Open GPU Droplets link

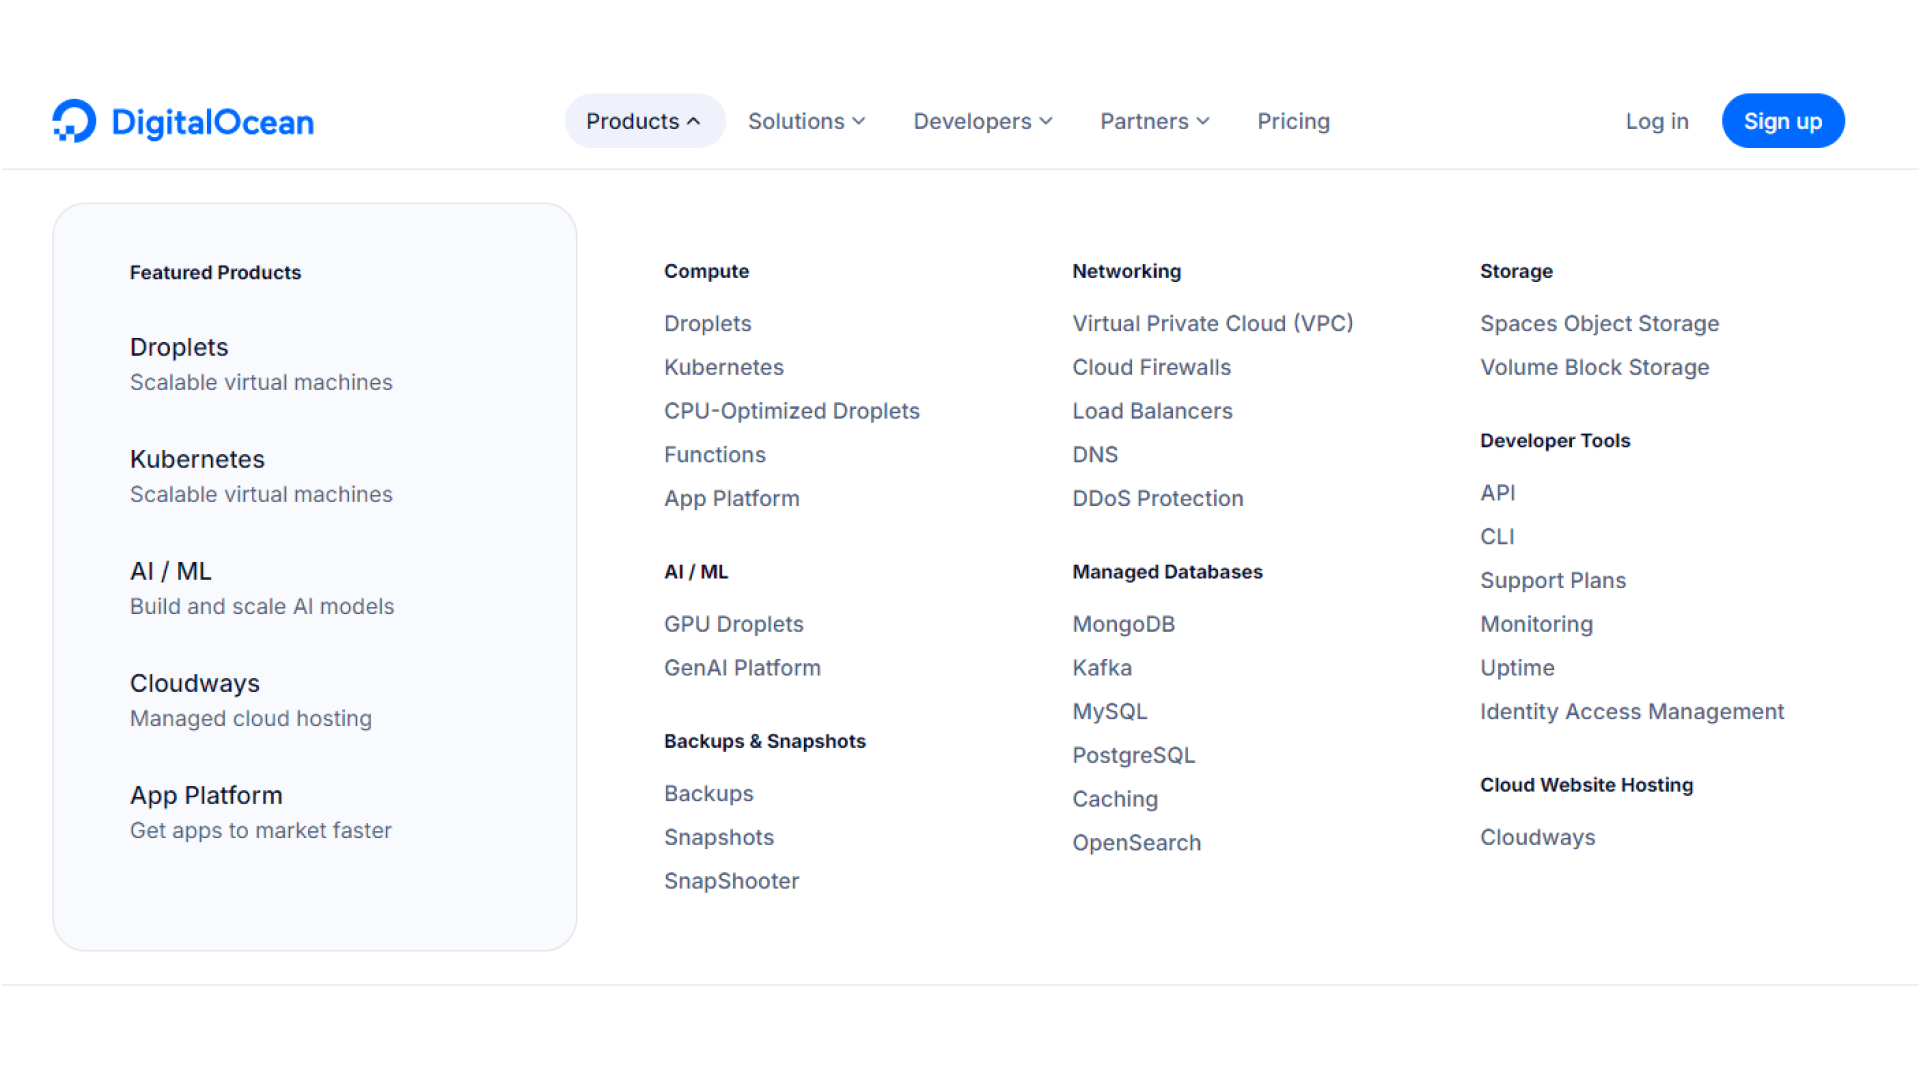coord(734,624)
